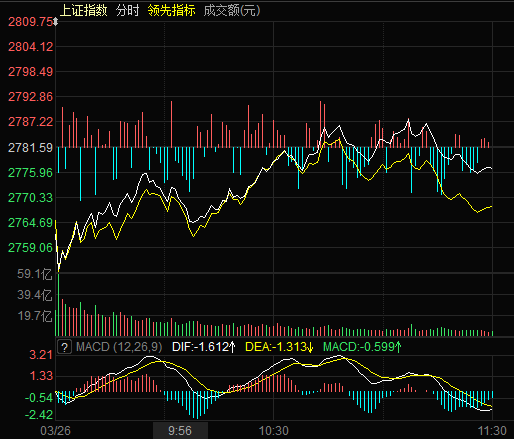The image size is (514, 439).
Task: Open the 成交额(元) indicator option
Action: tap(232, 11)
